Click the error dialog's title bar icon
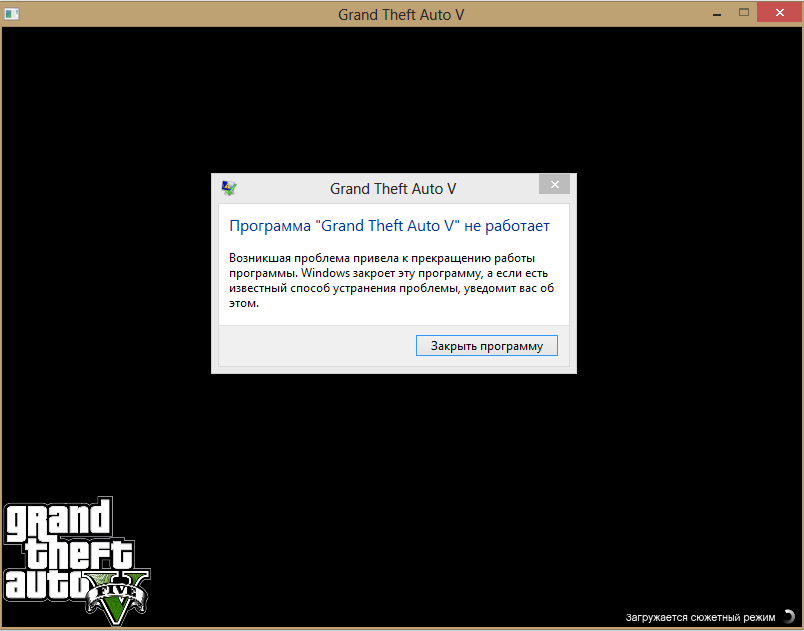Viewport: 804px width, 631px height. [229, 188]
